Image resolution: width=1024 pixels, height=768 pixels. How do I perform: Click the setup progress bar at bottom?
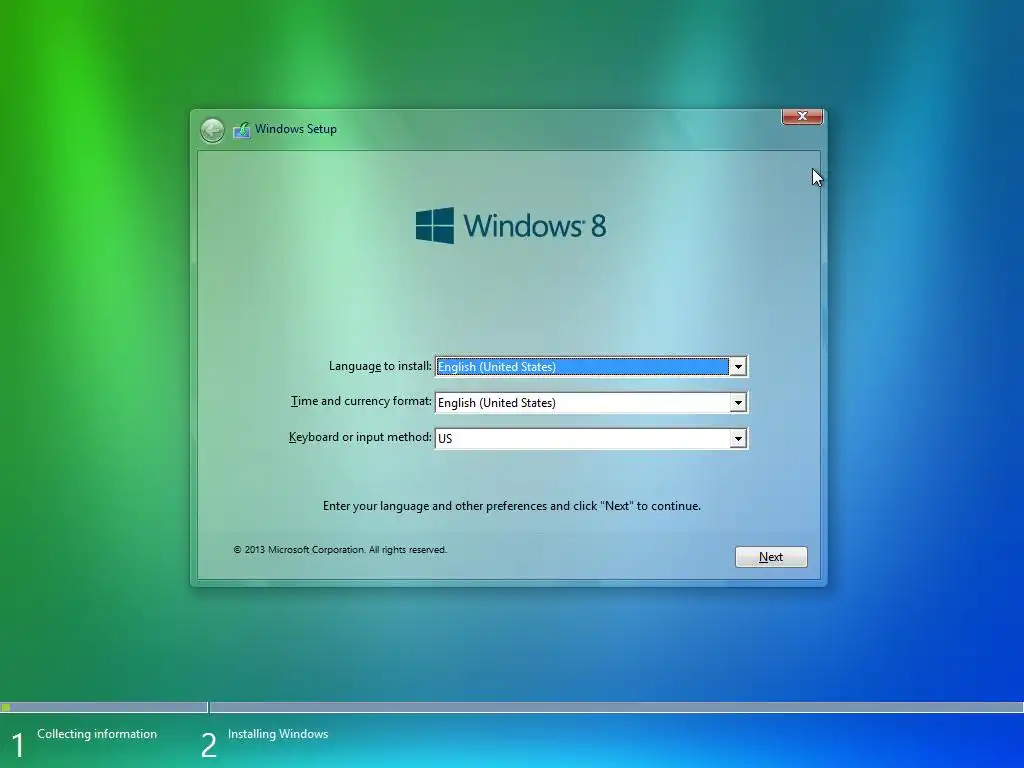512,707
